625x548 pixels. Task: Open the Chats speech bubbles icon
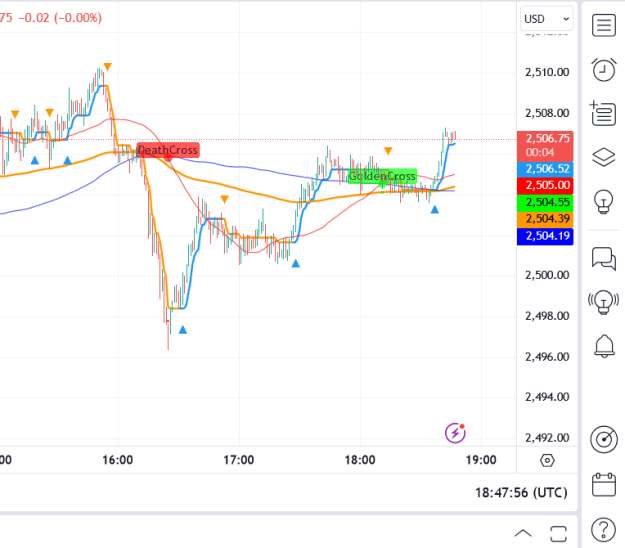point(603,259)
